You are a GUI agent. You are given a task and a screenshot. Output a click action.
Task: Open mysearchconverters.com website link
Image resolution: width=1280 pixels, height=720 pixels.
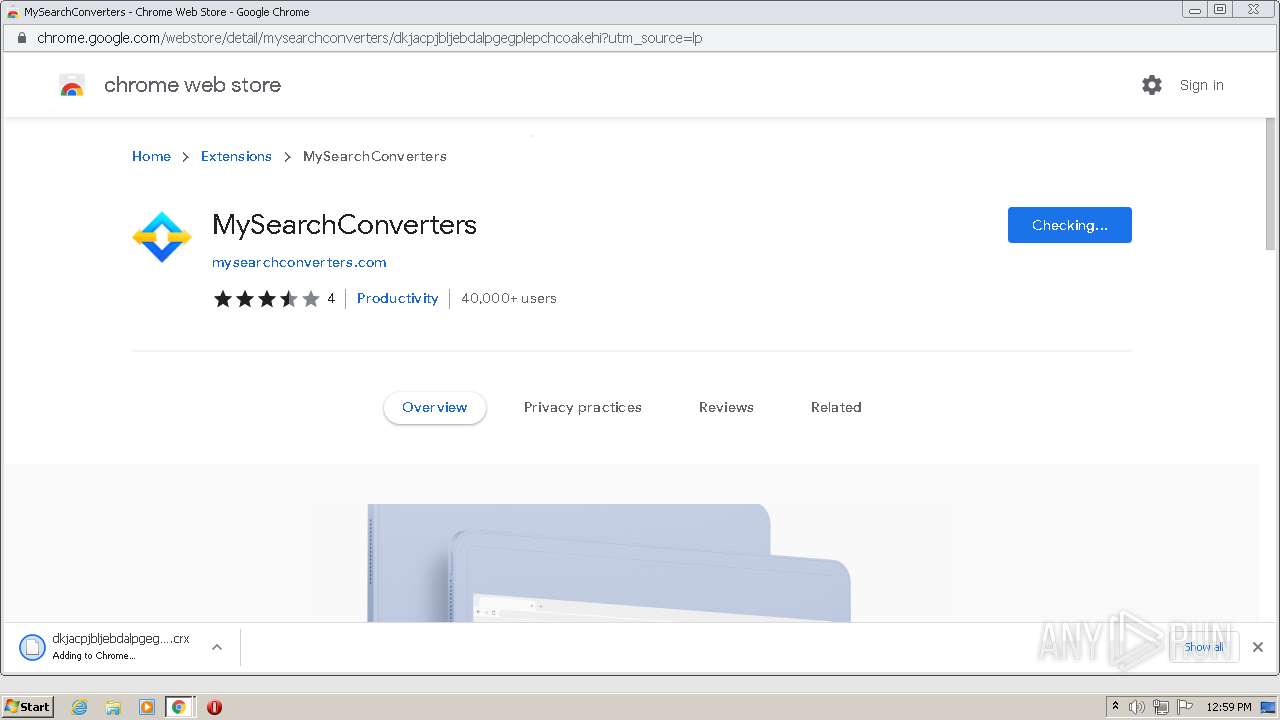pyautogui.click(x=299, y=262)
